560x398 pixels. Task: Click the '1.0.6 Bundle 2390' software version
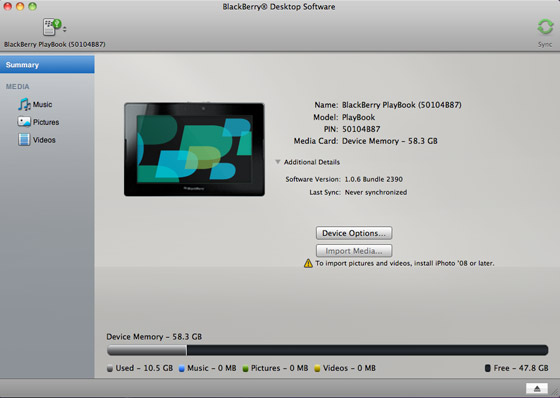[x=374, y=179]
